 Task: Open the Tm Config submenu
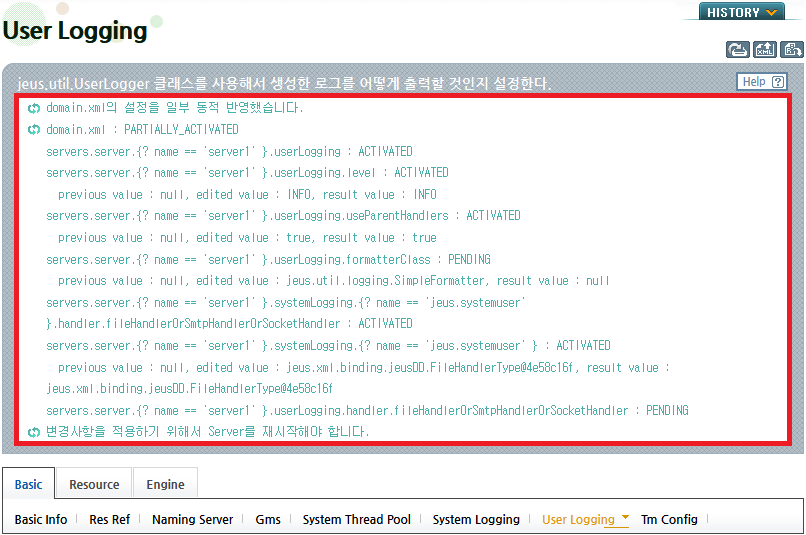point(669,520)
